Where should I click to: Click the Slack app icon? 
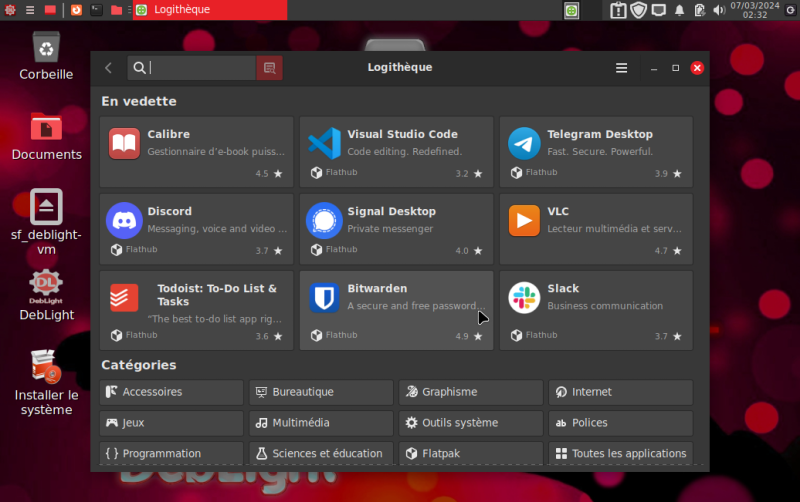point(524,297)
